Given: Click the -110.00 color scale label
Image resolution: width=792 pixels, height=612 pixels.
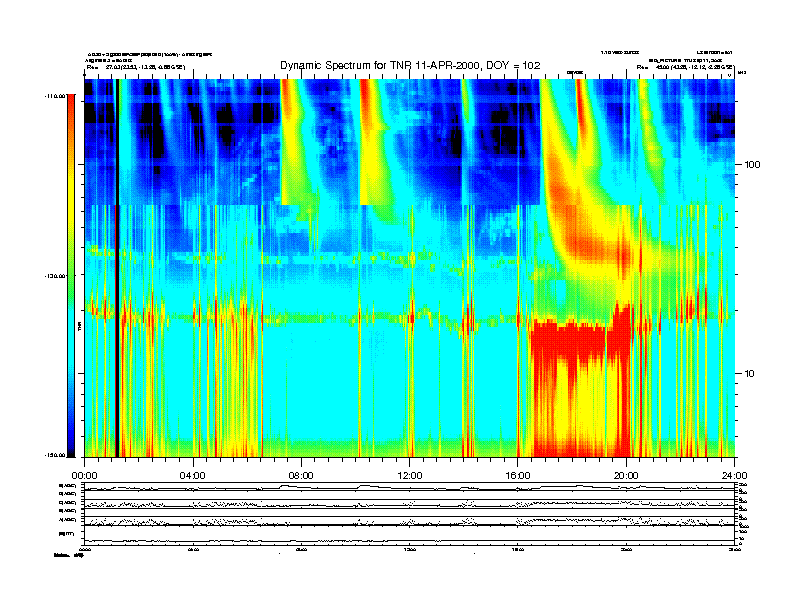Looking at the screenshot, I should point(55,96).
